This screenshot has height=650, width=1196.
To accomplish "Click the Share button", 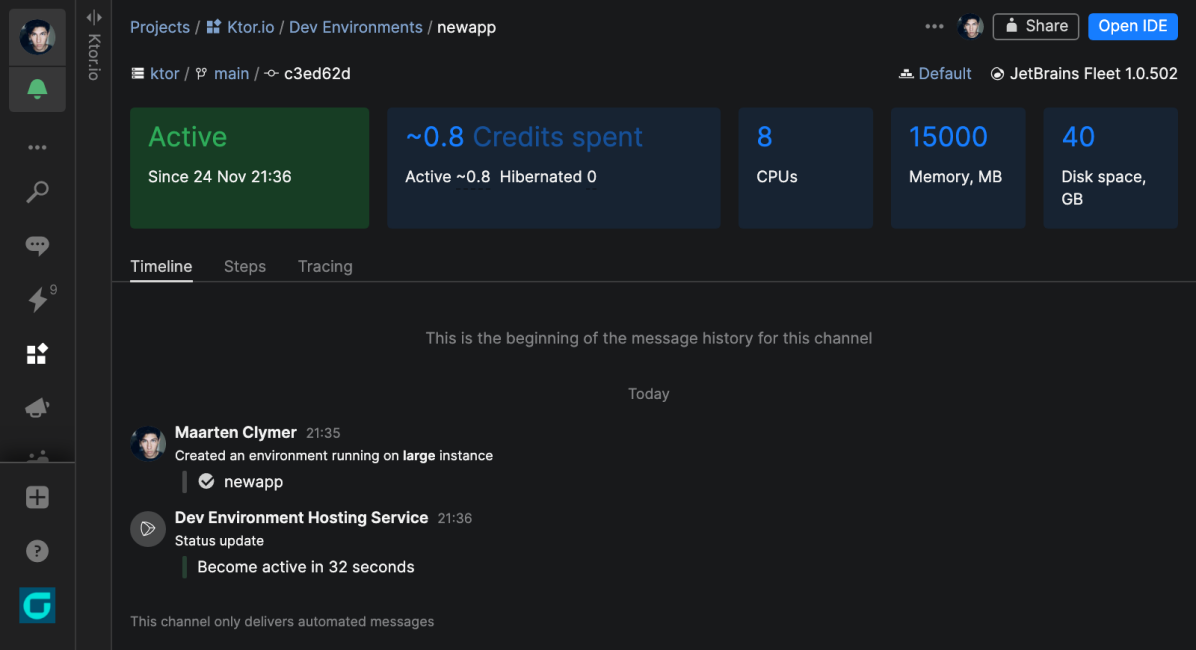I will [x=1036, y=27].
